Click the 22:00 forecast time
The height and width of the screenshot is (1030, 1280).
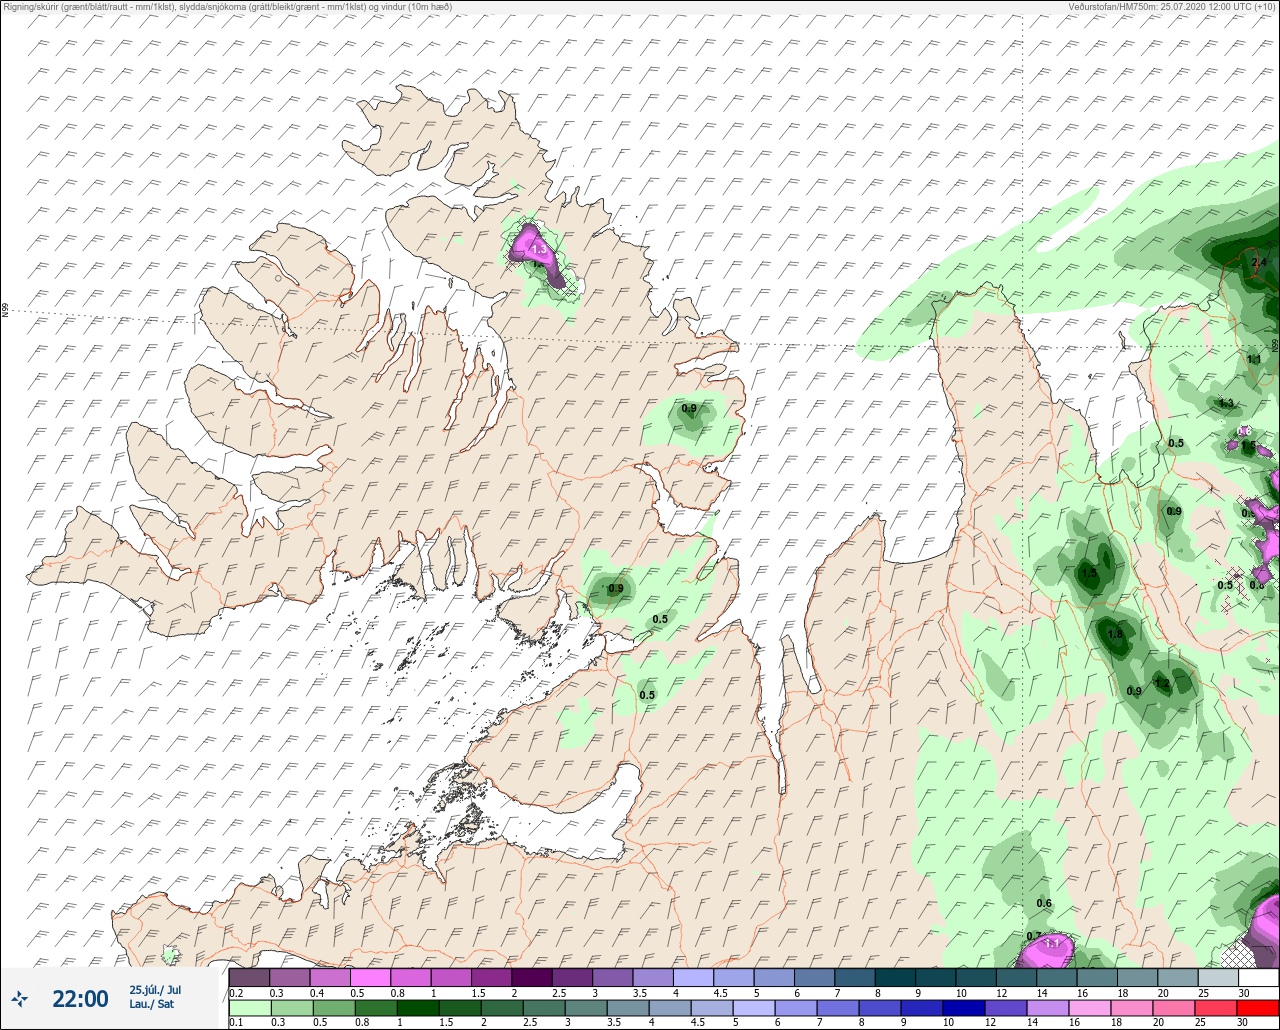[80, 999]
